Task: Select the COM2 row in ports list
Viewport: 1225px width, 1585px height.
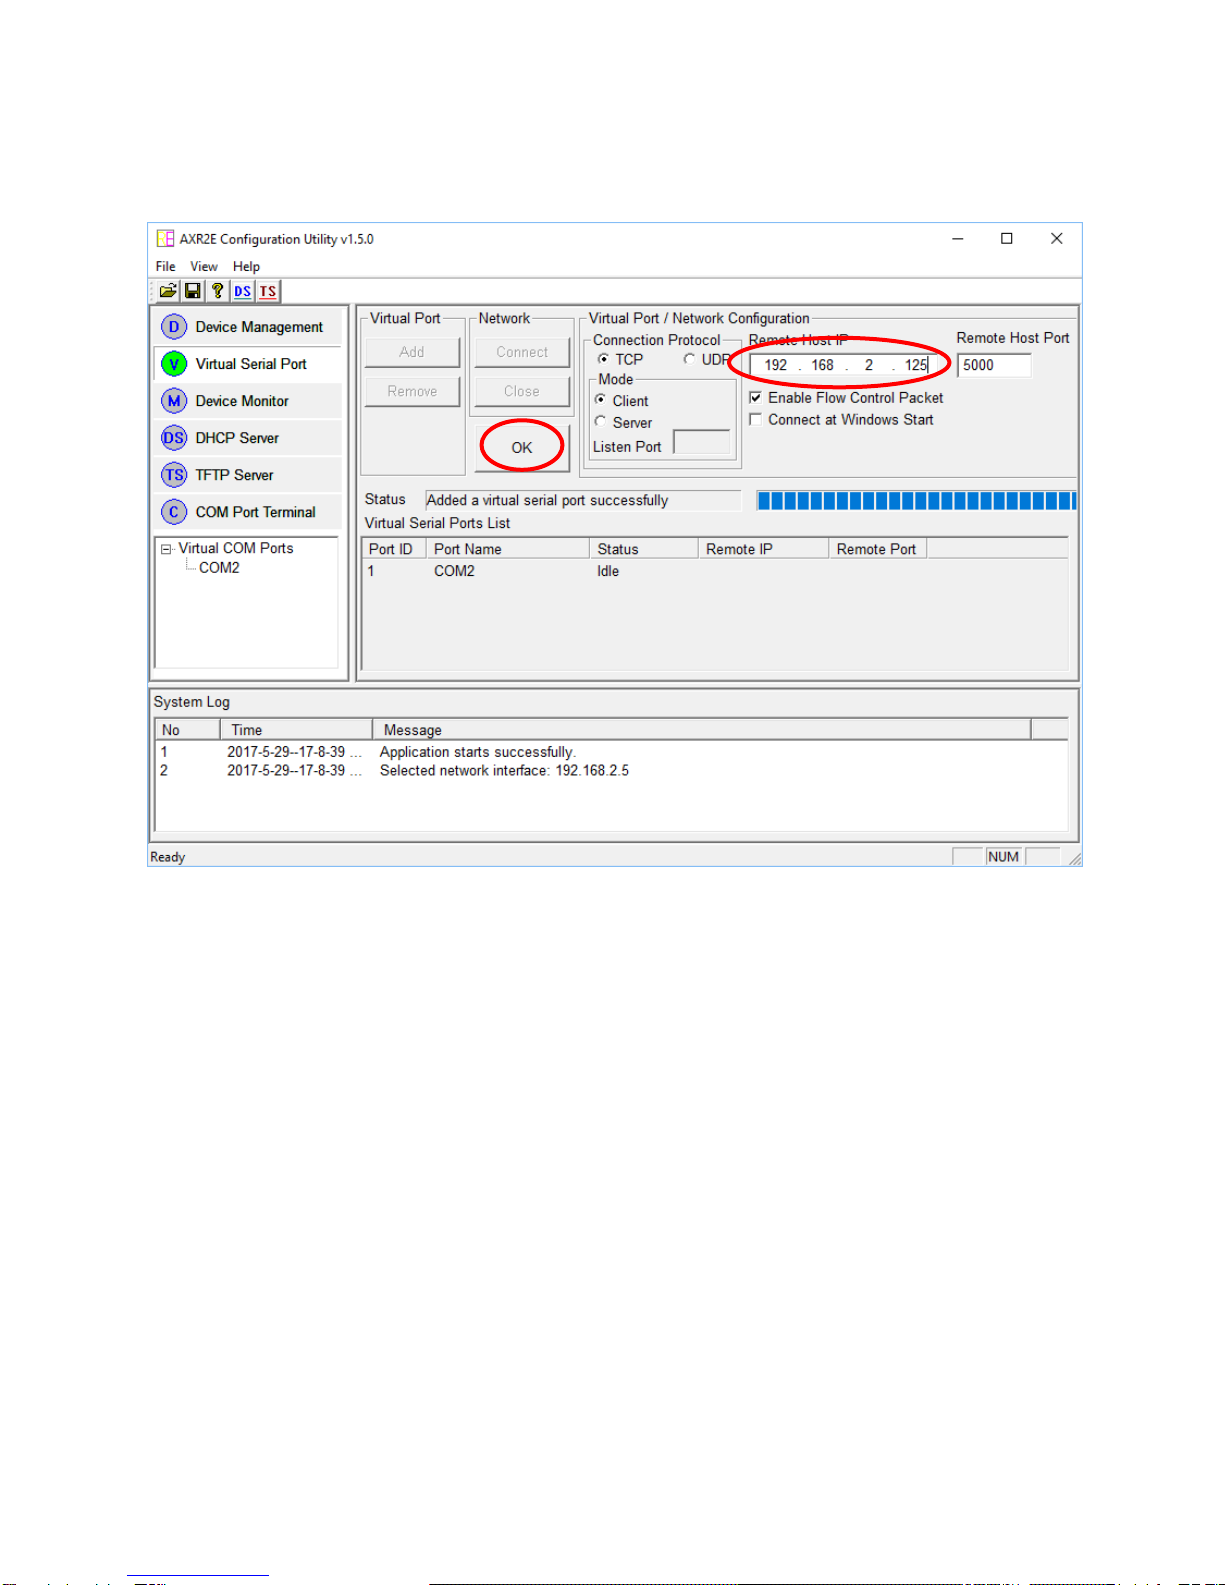Action: pyautogui.click(x=714, y=571)
